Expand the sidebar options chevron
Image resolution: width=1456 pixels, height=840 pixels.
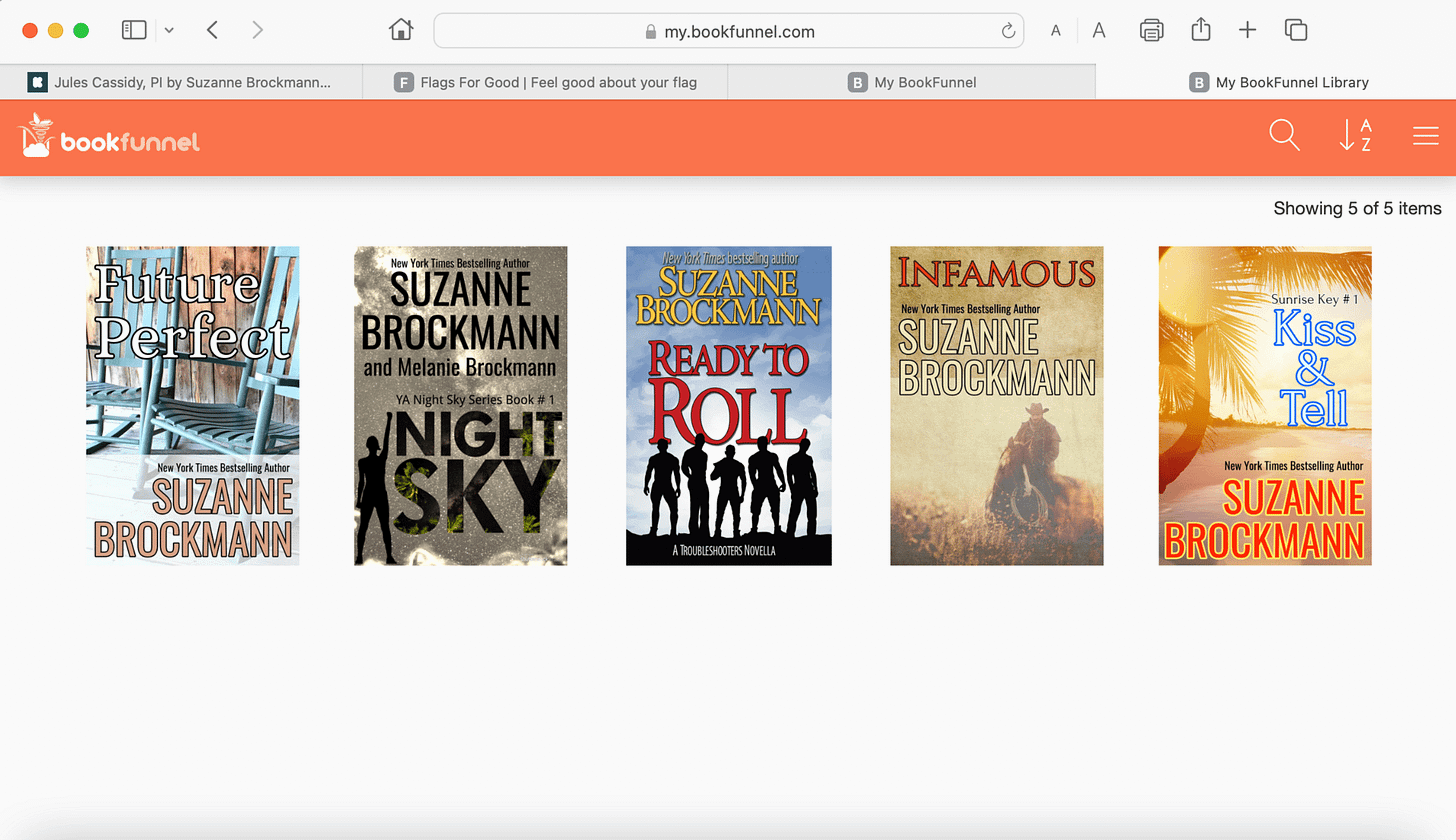pyautogui.click(x=168, y=30)
